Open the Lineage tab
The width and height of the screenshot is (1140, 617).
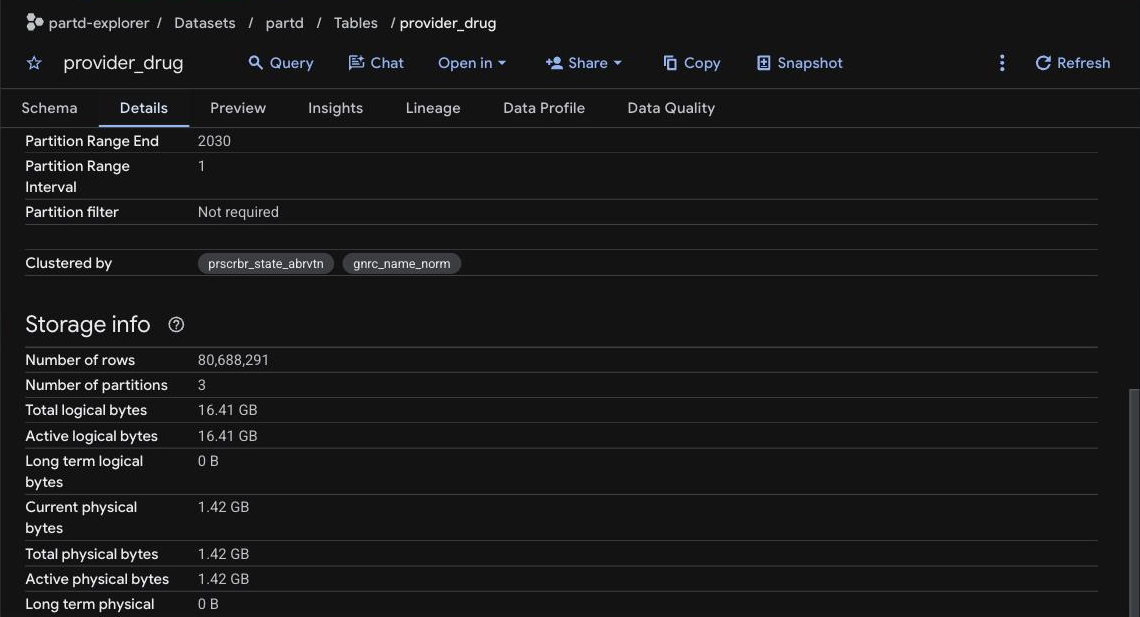click(433, 108)
